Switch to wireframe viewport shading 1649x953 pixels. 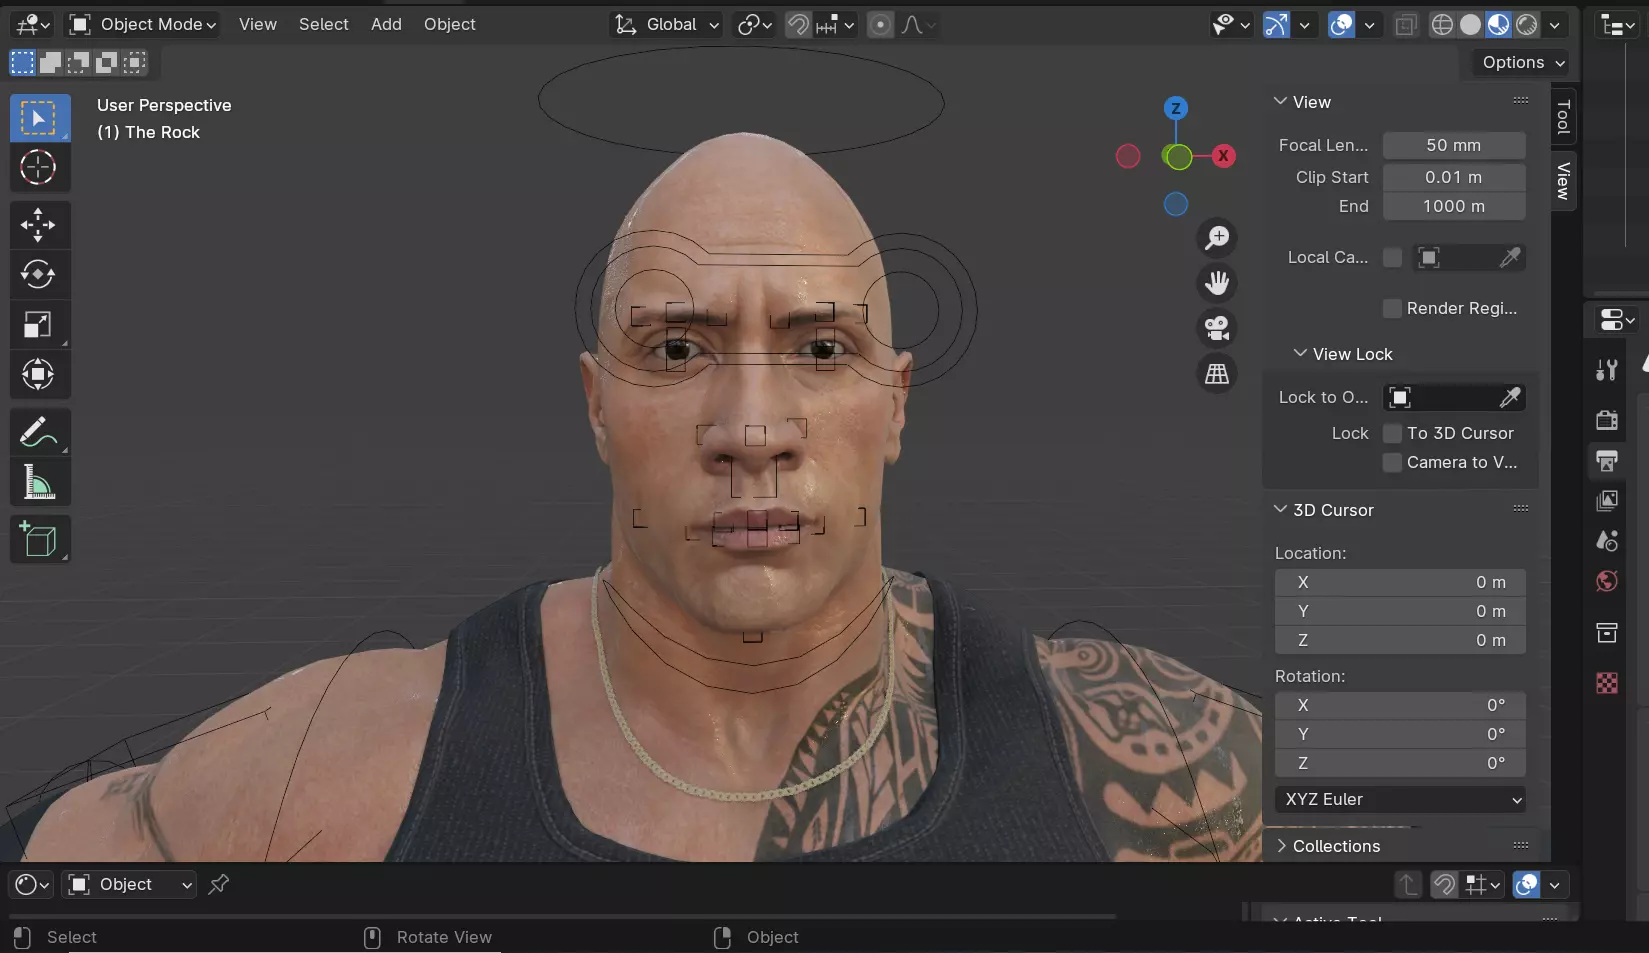(1442, 24)
